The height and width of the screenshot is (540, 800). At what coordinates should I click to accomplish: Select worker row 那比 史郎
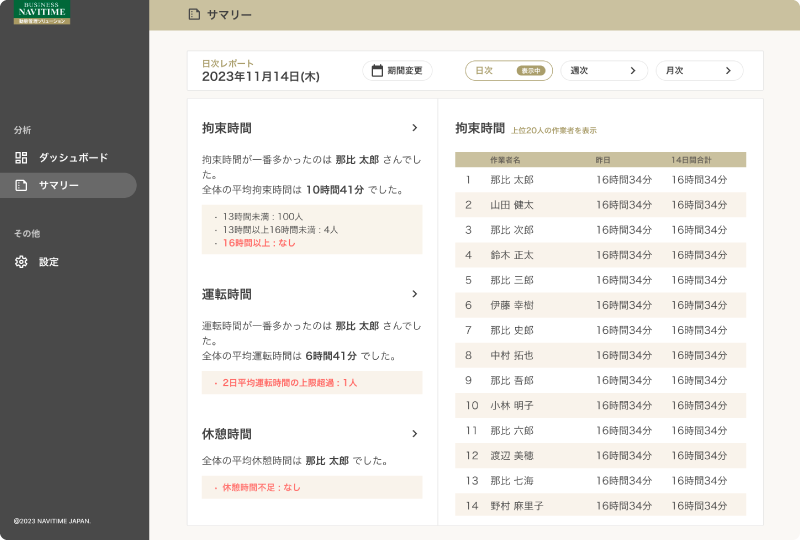[x=601, y=330]
